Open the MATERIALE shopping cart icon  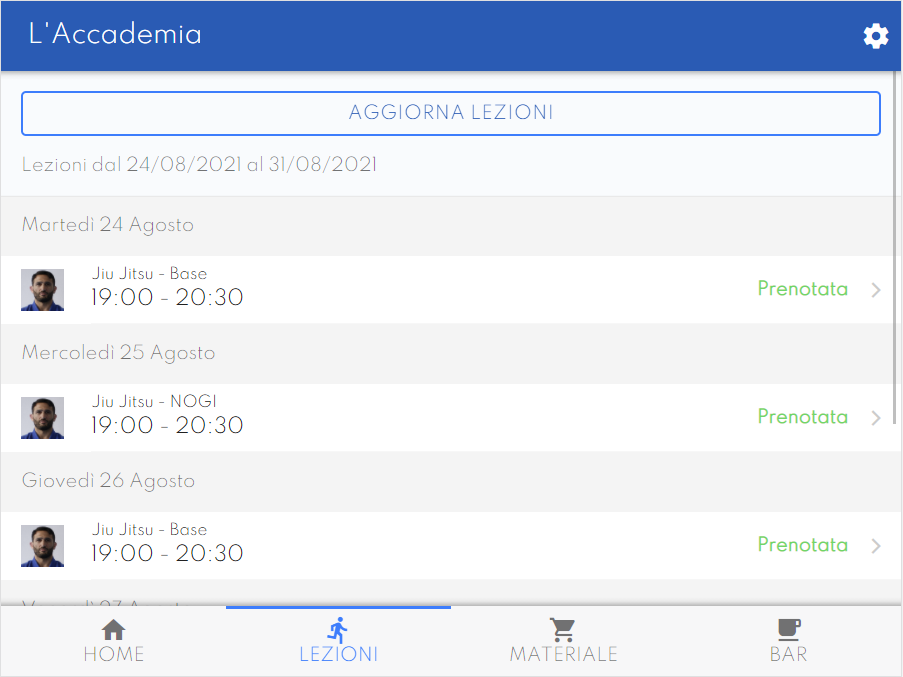click(x=563, y=630)
